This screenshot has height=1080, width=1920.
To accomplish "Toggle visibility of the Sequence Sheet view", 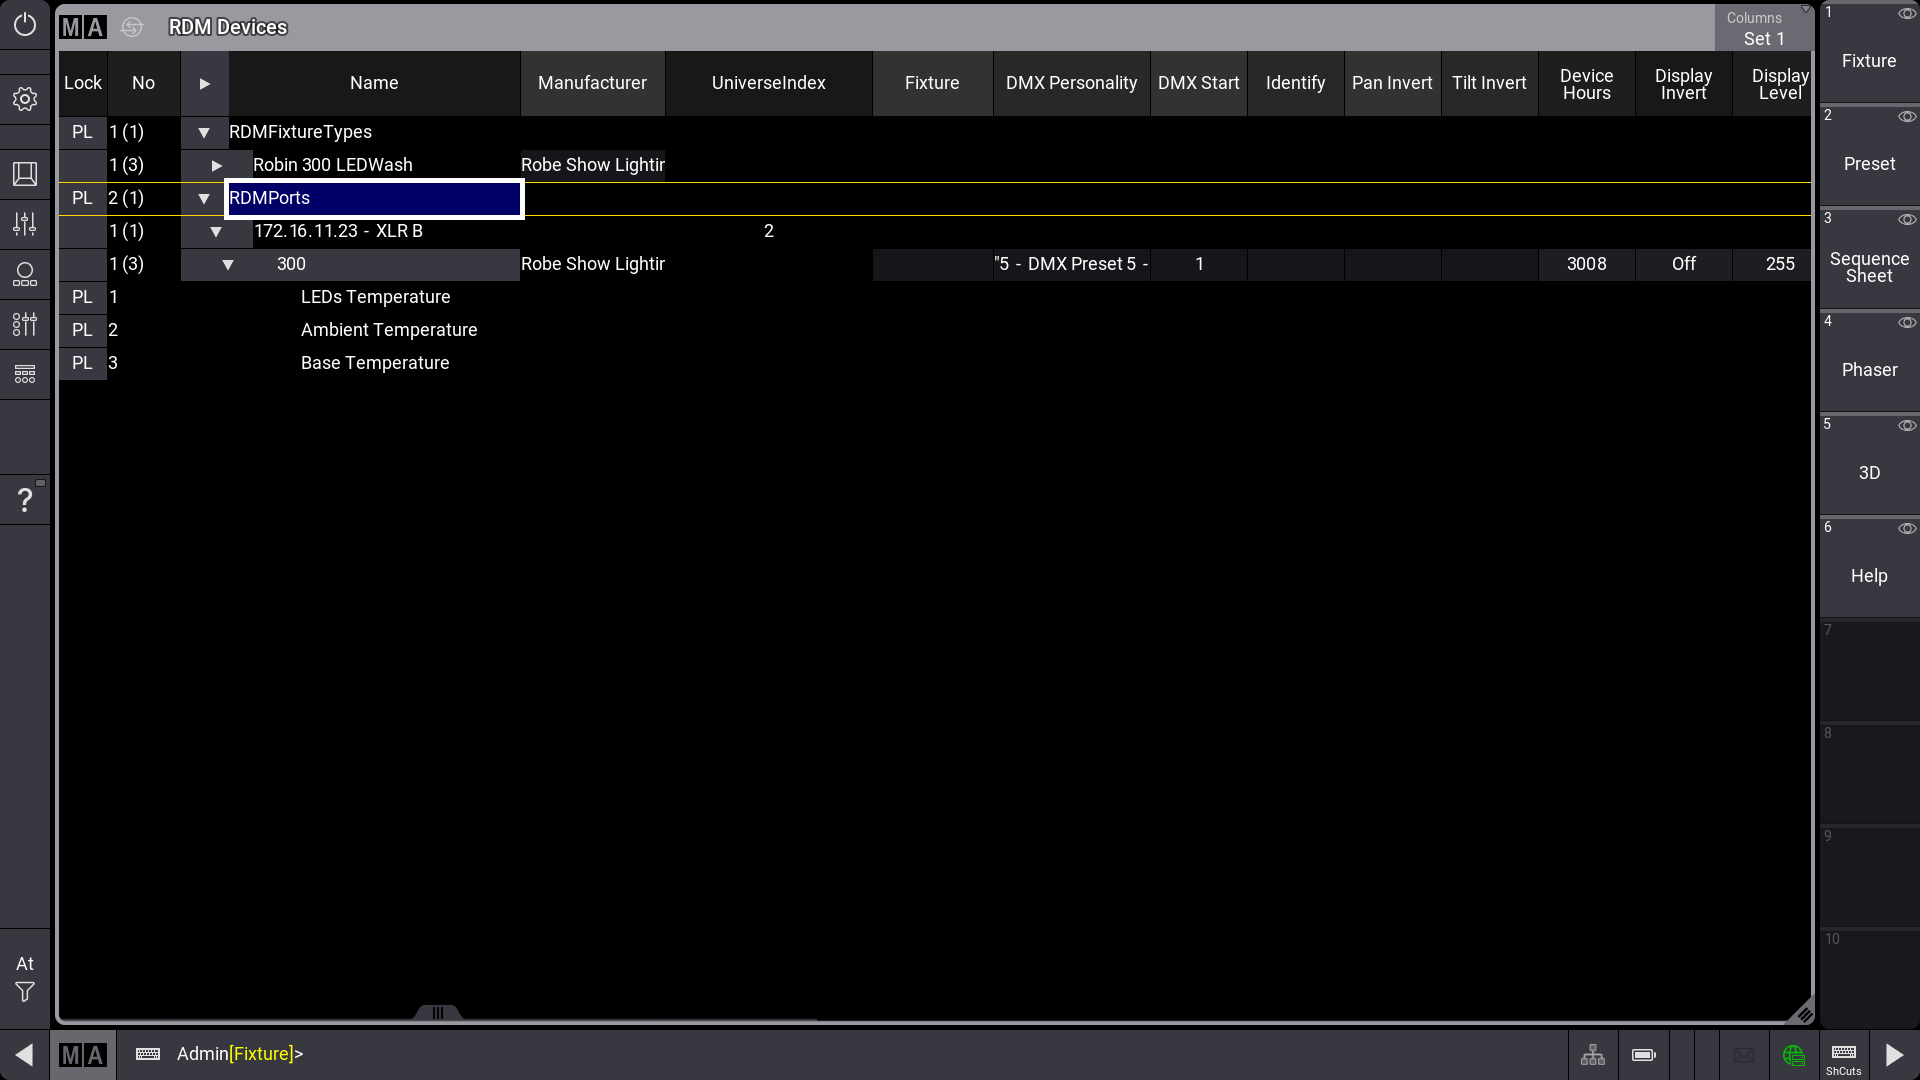I will [1908, 220].
